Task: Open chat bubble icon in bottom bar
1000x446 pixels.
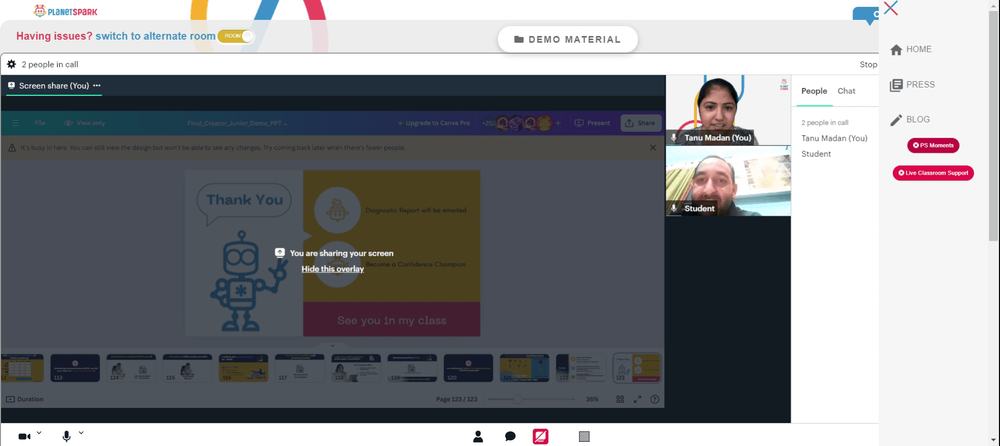Action: (x=510, y=436)
